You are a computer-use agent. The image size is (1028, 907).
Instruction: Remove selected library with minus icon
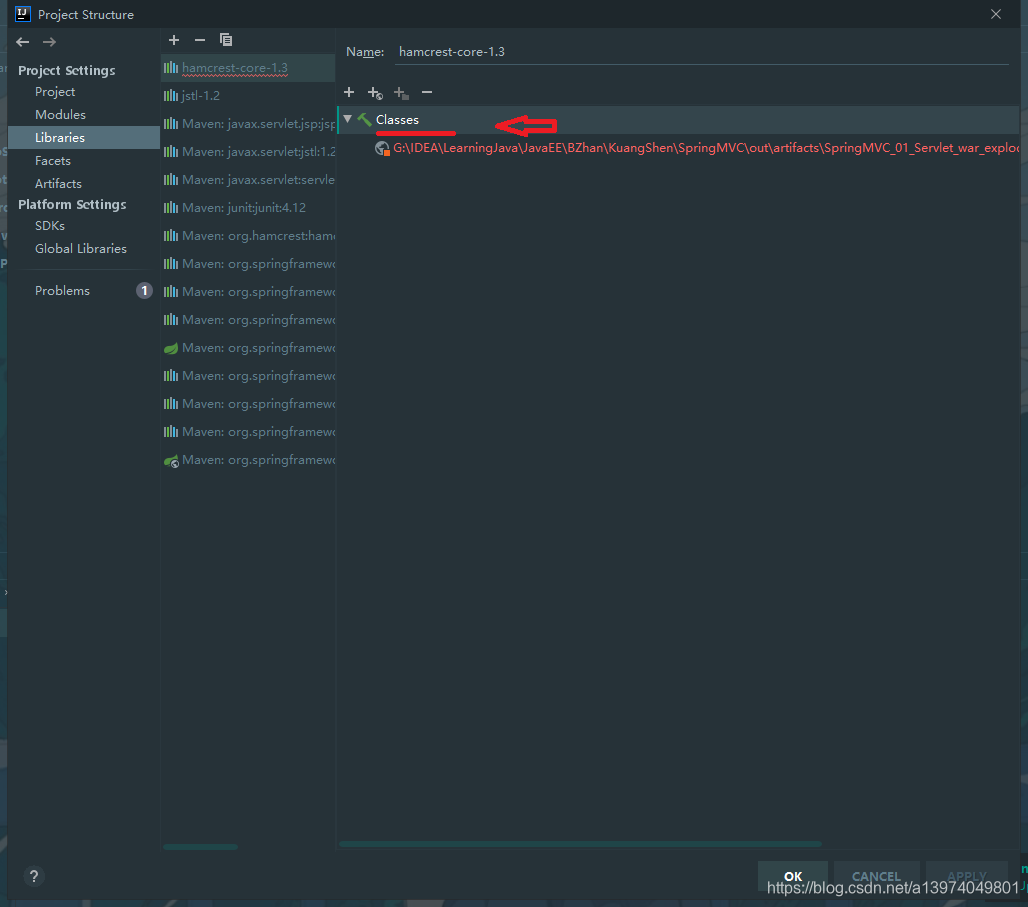pos(200,40)
